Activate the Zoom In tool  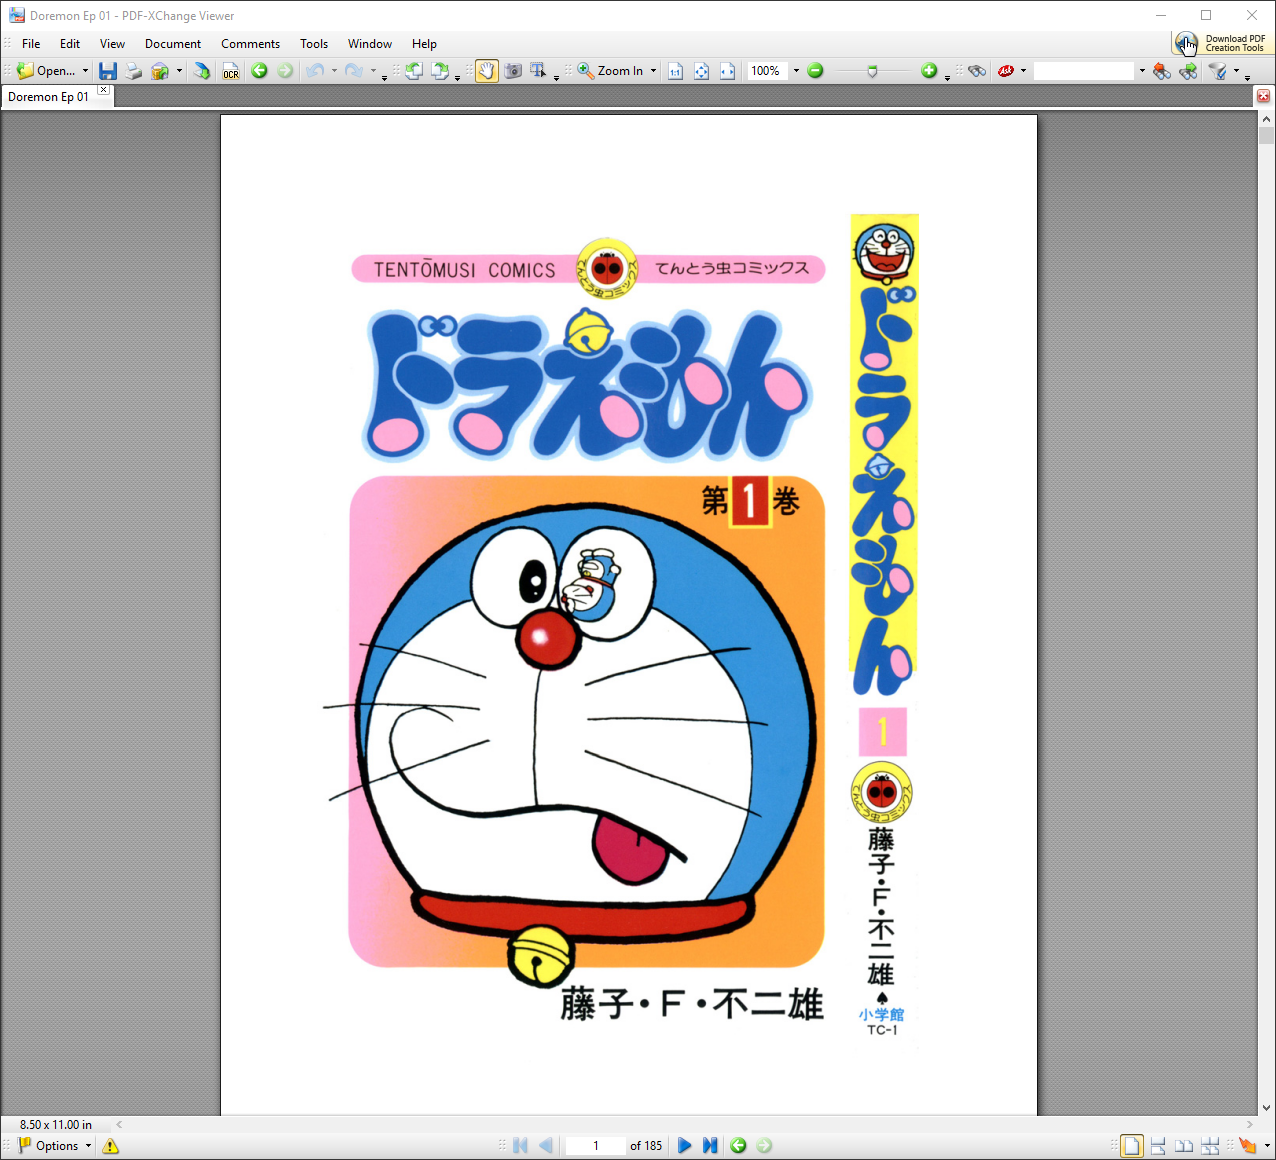[611, 71]
